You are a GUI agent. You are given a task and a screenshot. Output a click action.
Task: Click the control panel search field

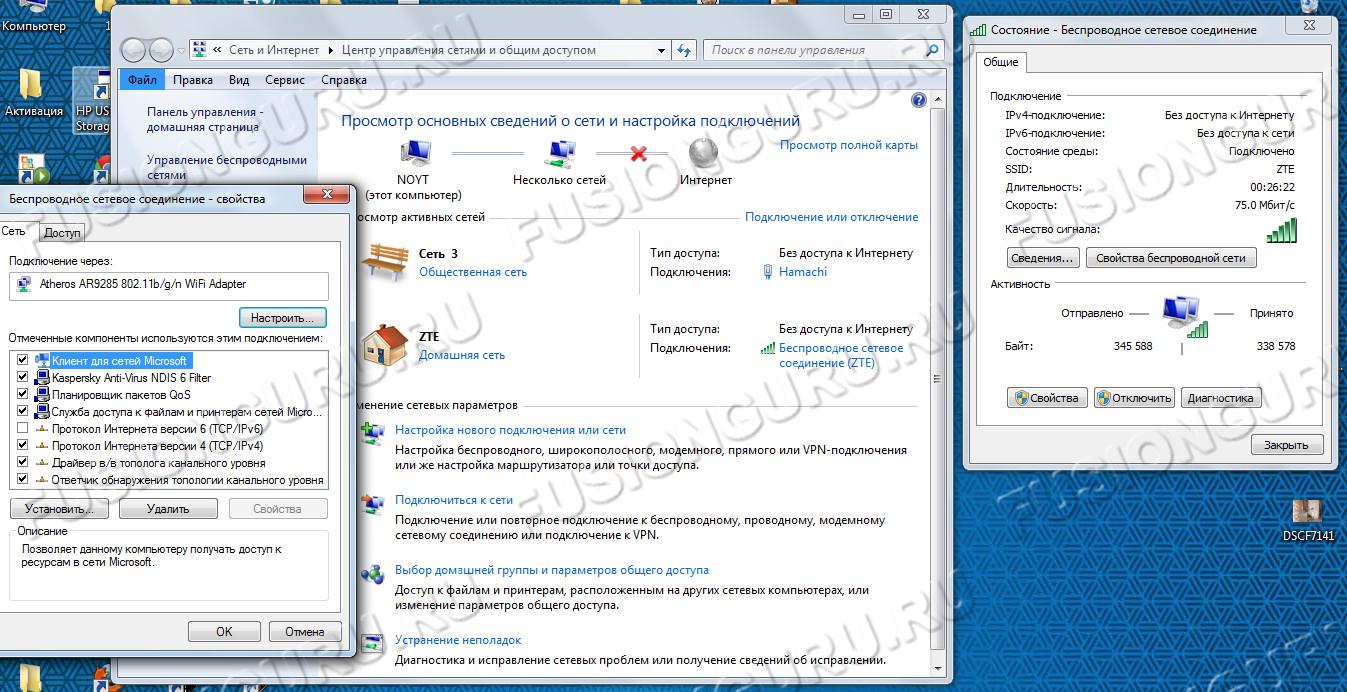point(815,50)
